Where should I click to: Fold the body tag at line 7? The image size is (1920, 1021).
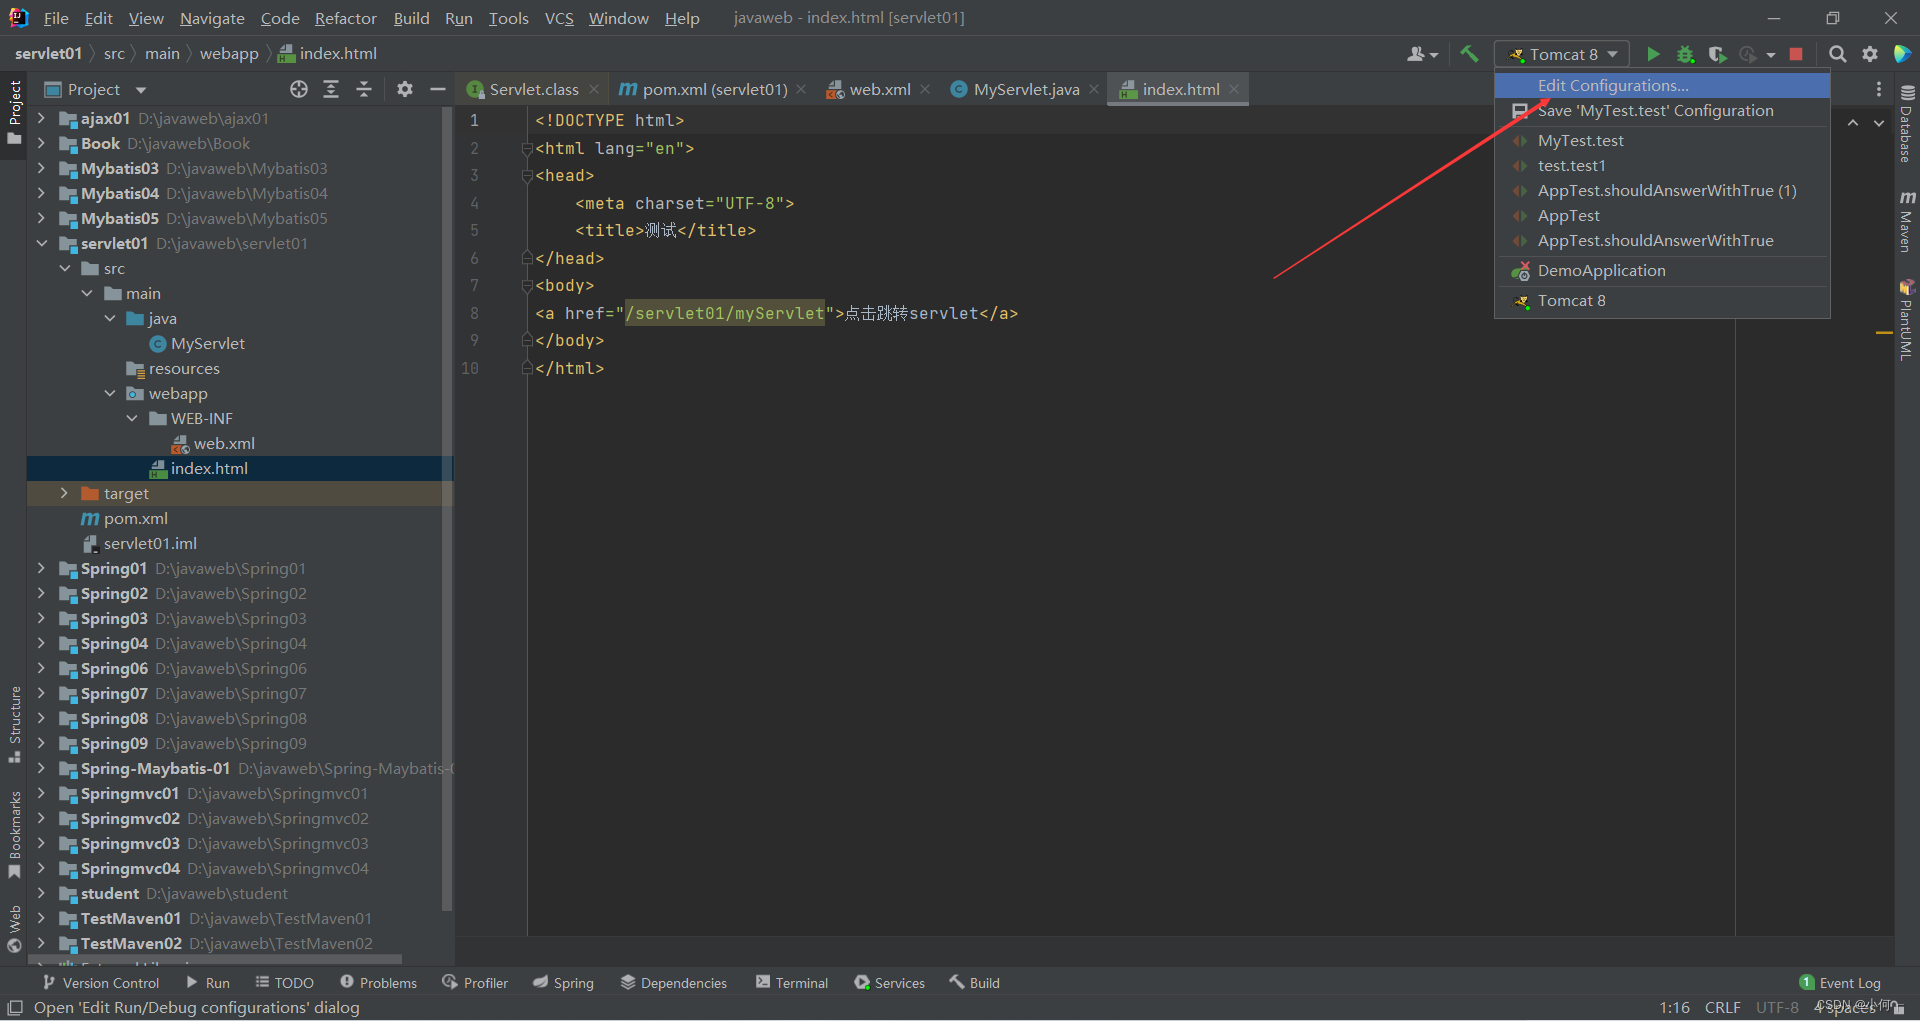click(x=527, y=286)
